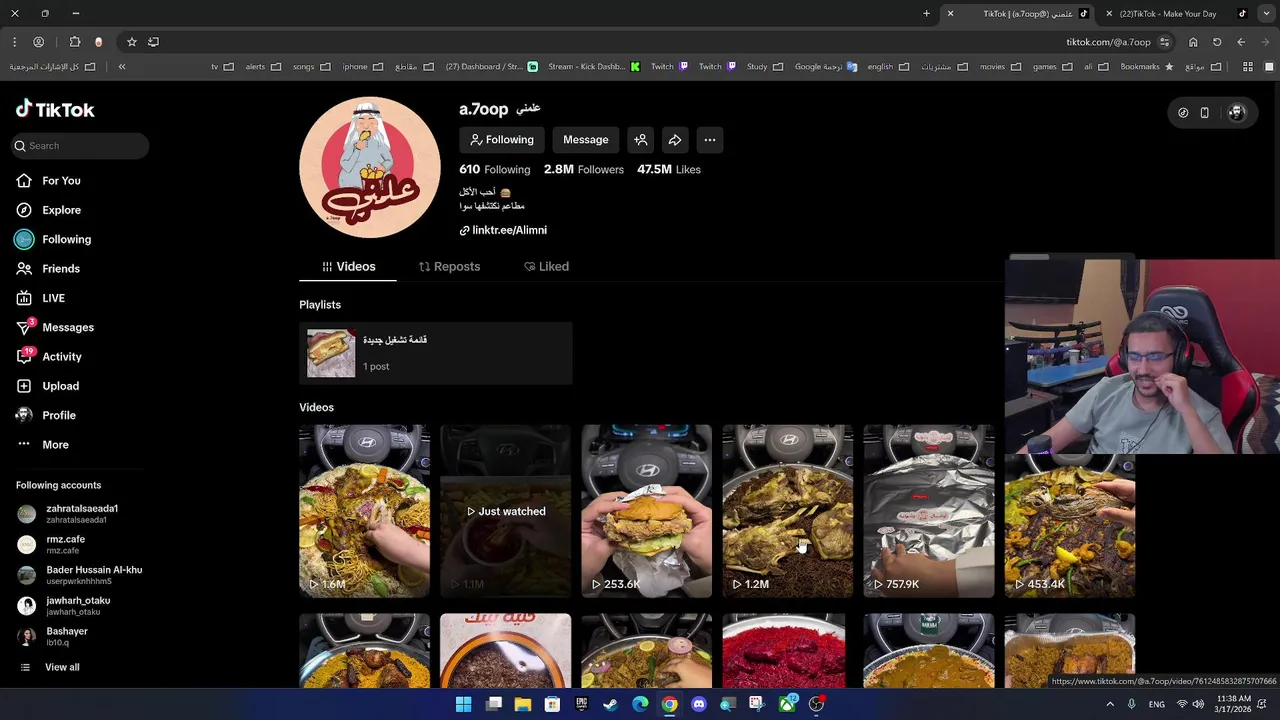This screenshot has width=1280, height=720.
Task: Click the address bar URL tiktok.com/@a.7oop
Action: [1108, 42]
